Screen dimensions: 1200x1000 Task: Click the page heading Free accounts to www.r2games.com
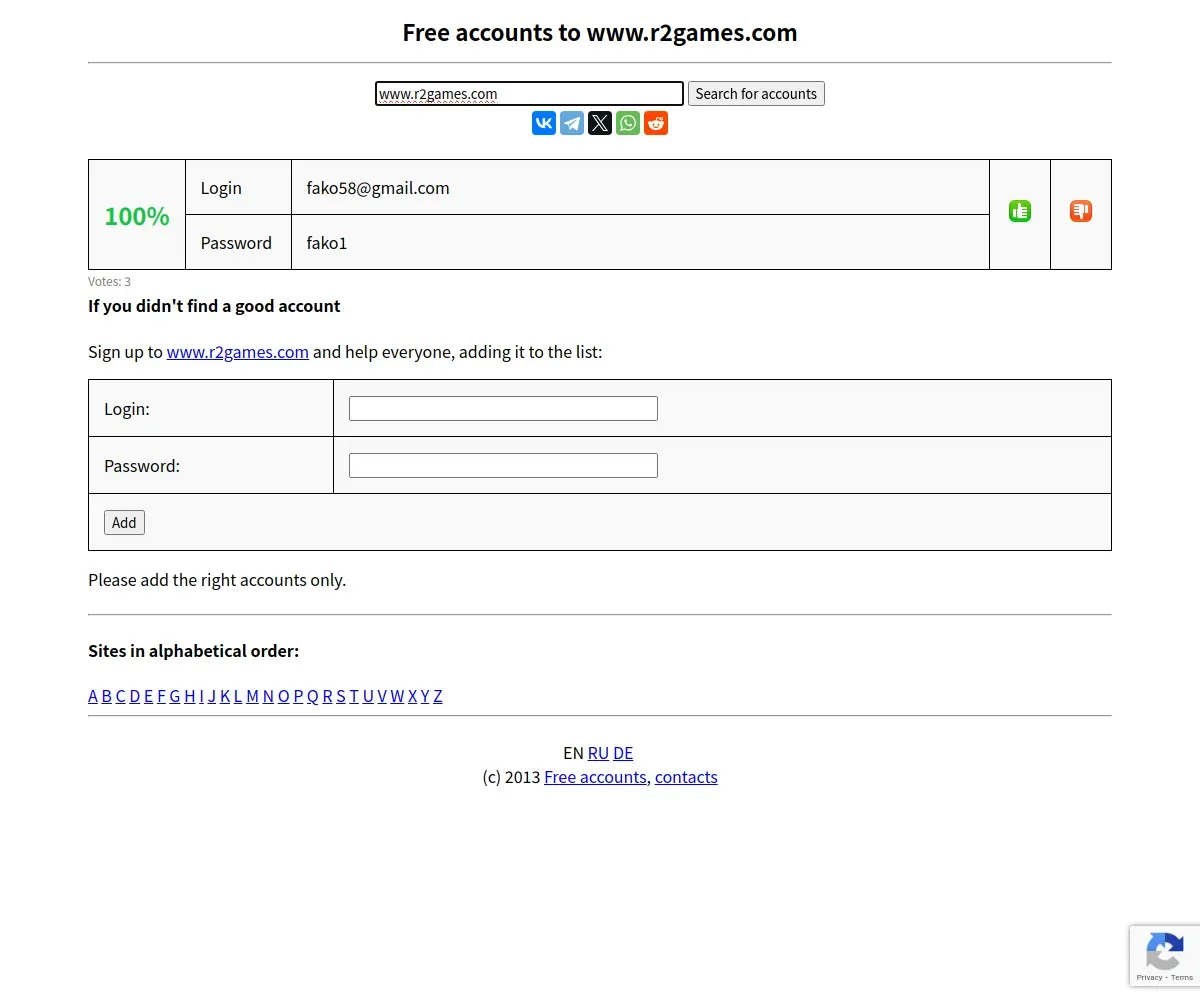[x=600, y=33]
